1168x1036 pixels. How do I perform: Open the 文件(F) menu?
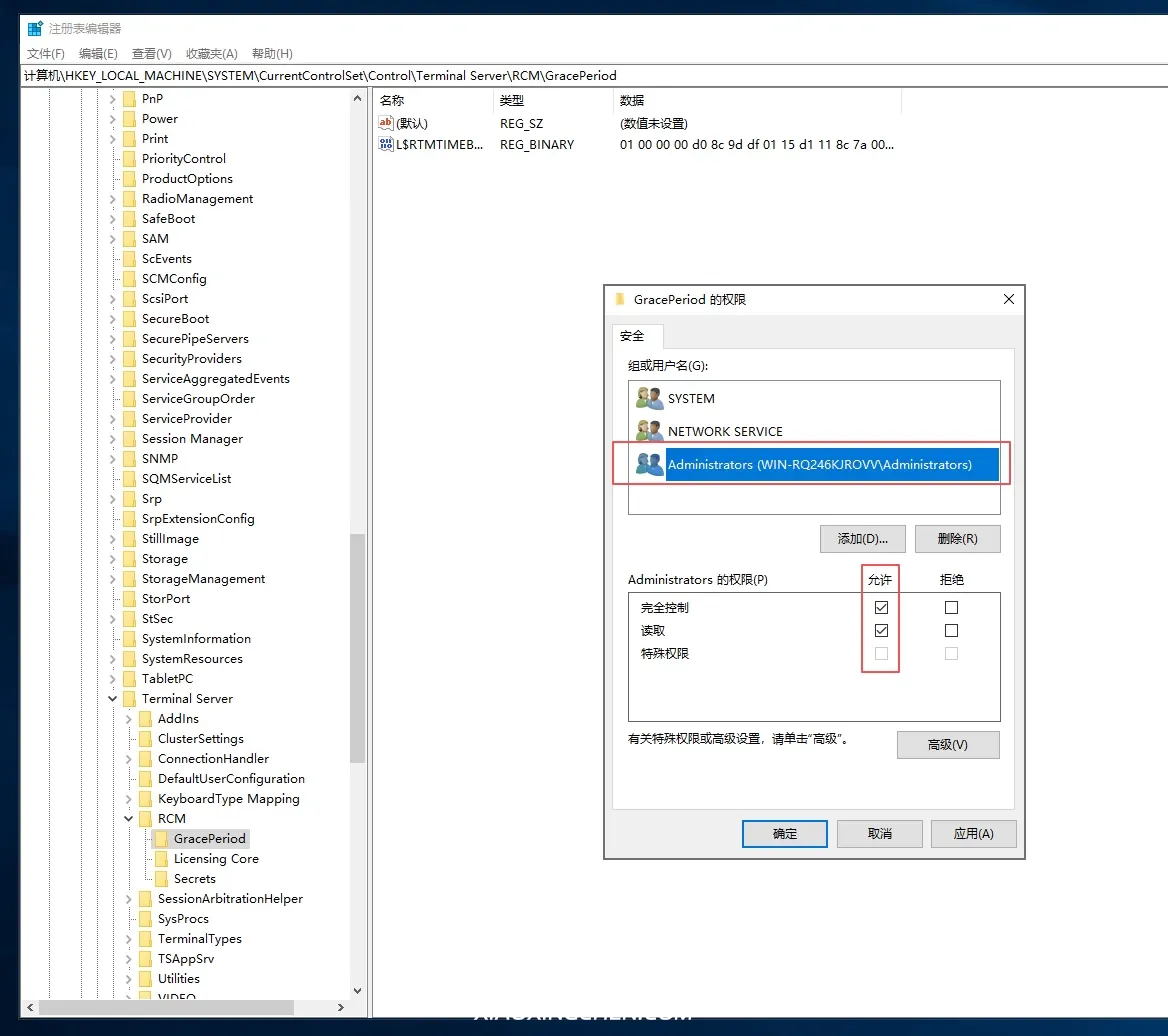[46, 53]
